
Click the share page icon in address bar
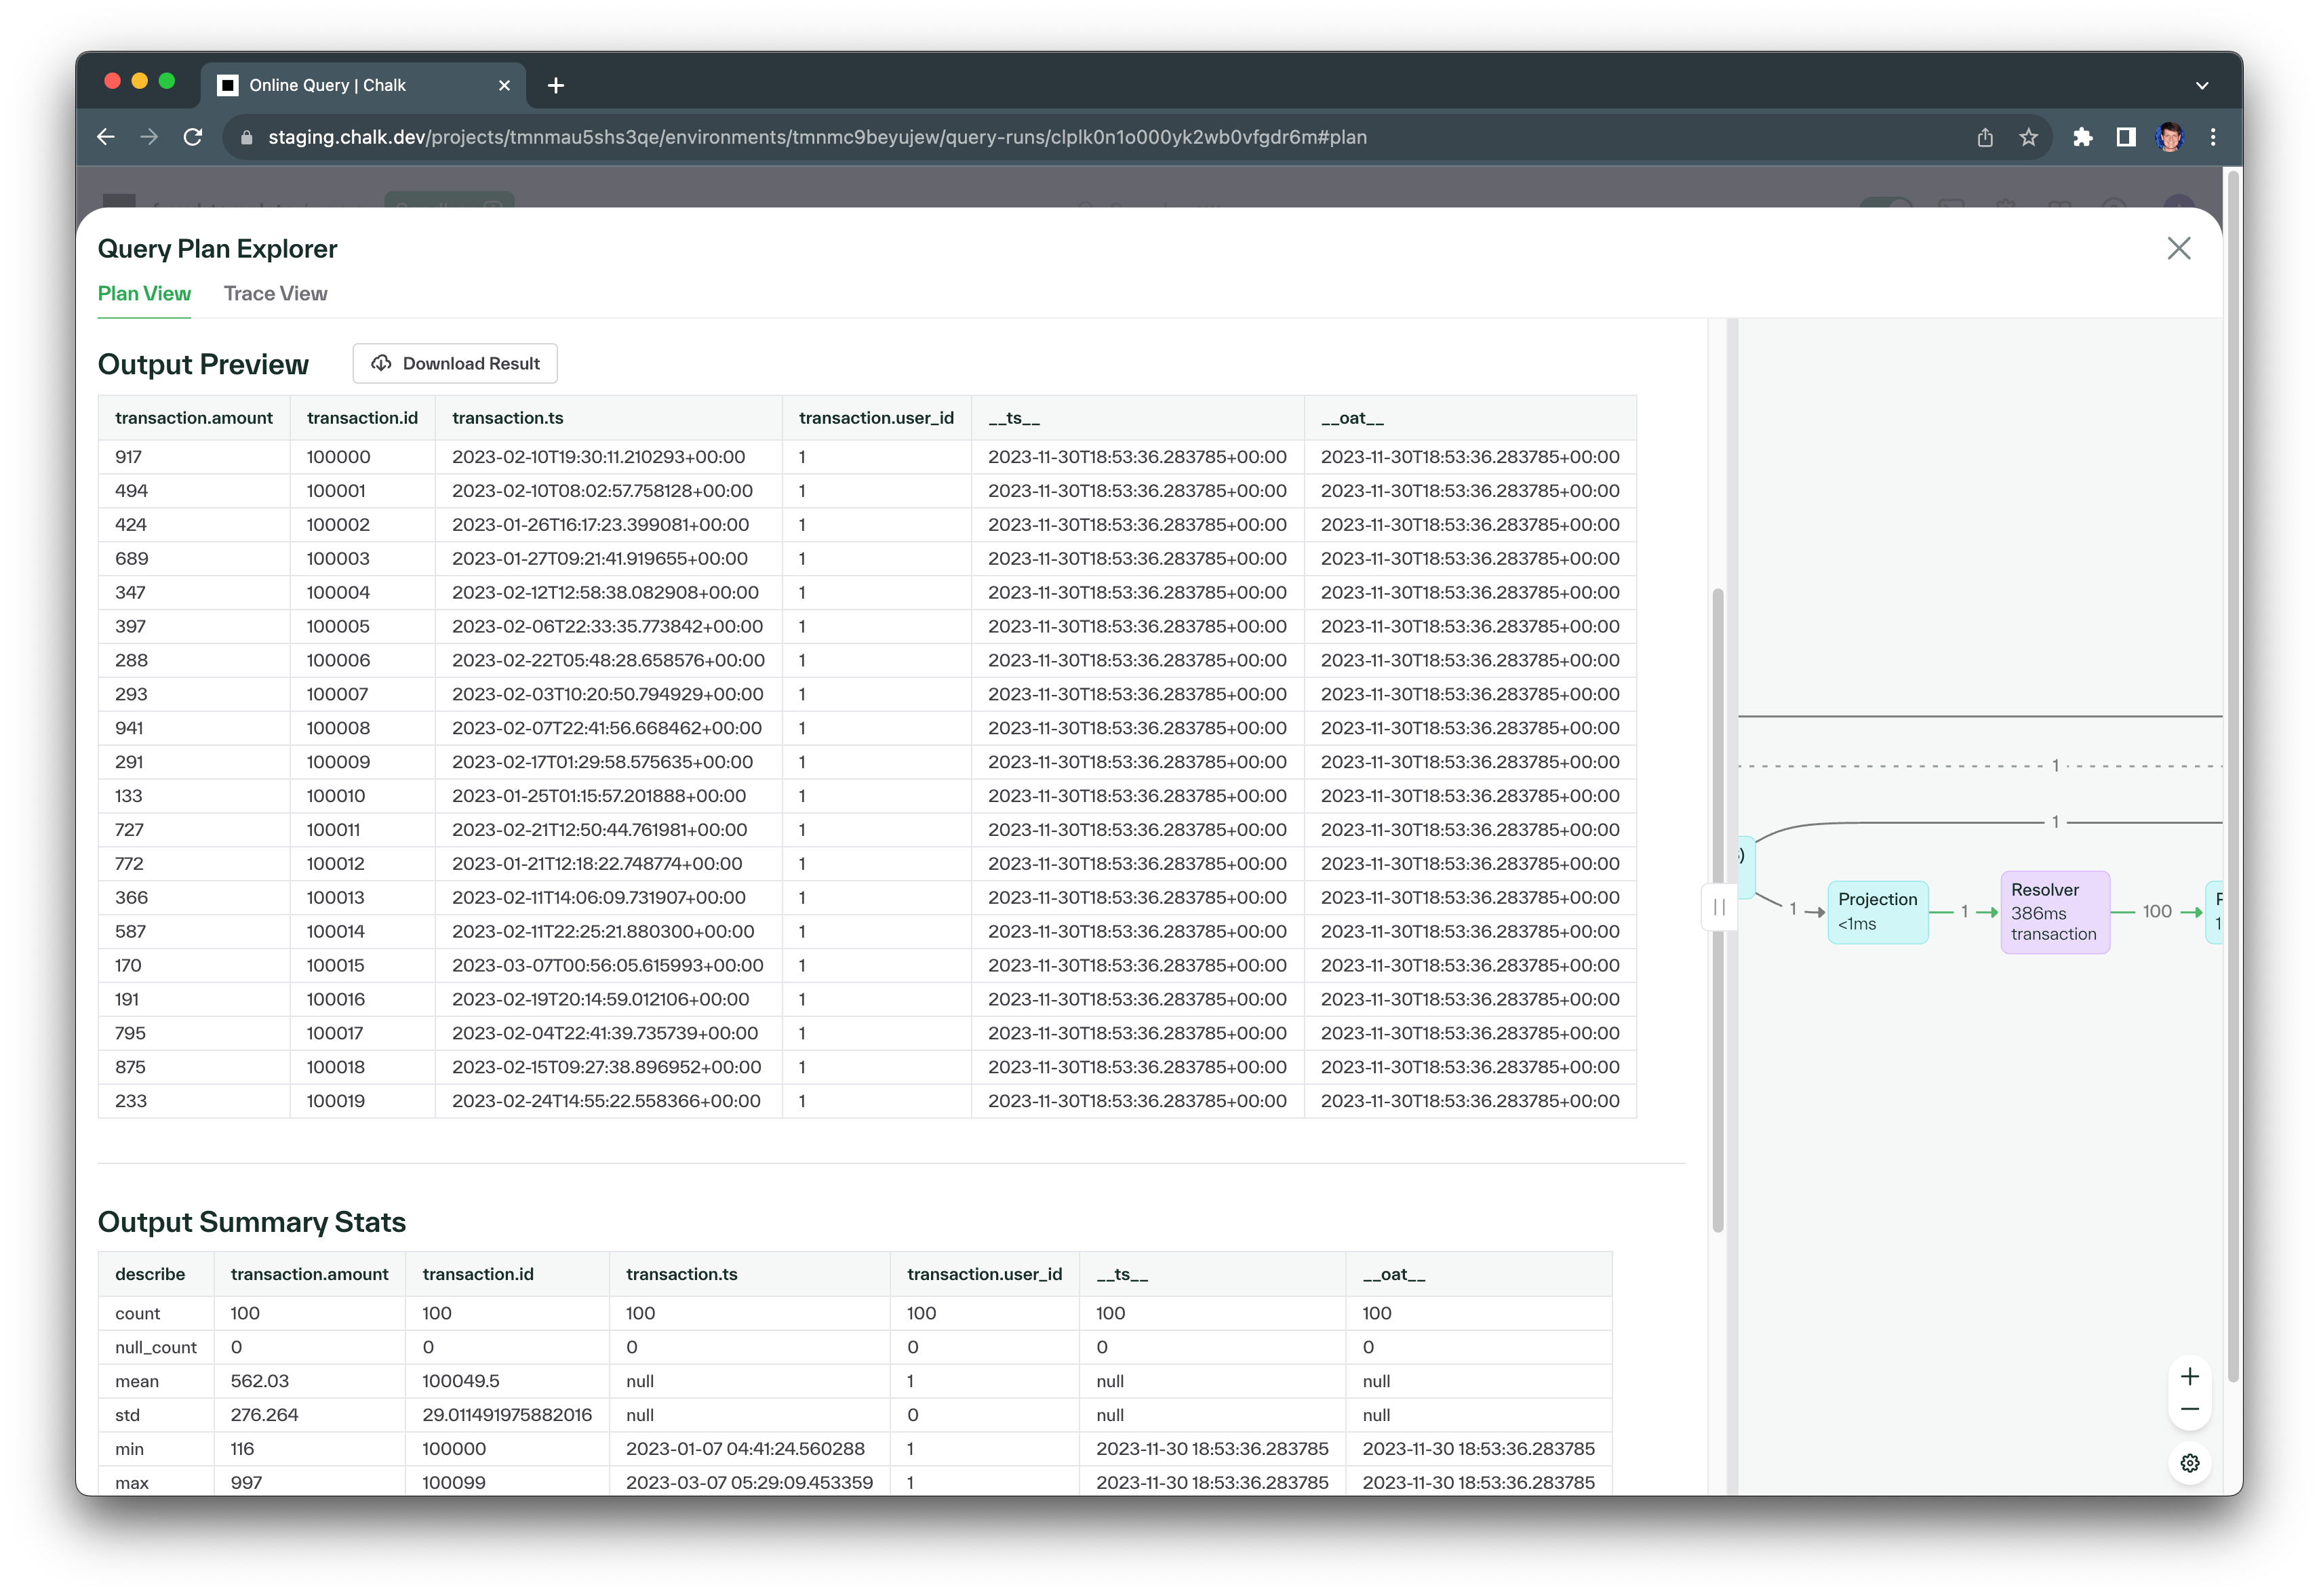tap(1985, 137)
